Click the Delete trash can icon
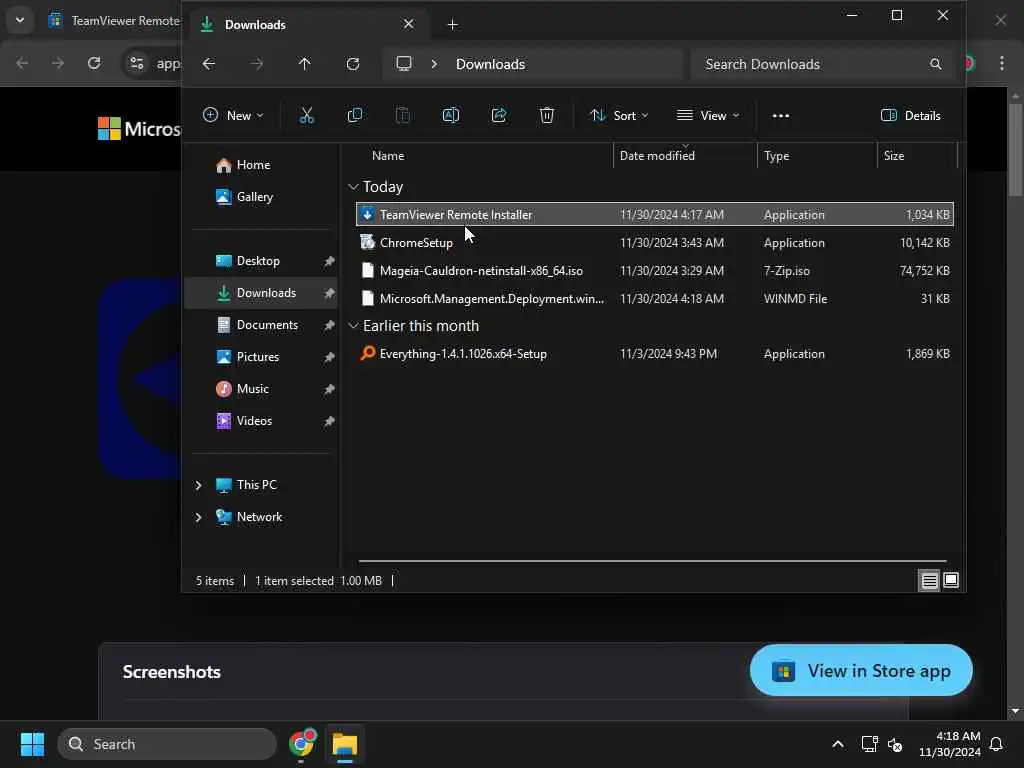The width and height of the screenshot is (1024, 768). [x=547, y=116]
